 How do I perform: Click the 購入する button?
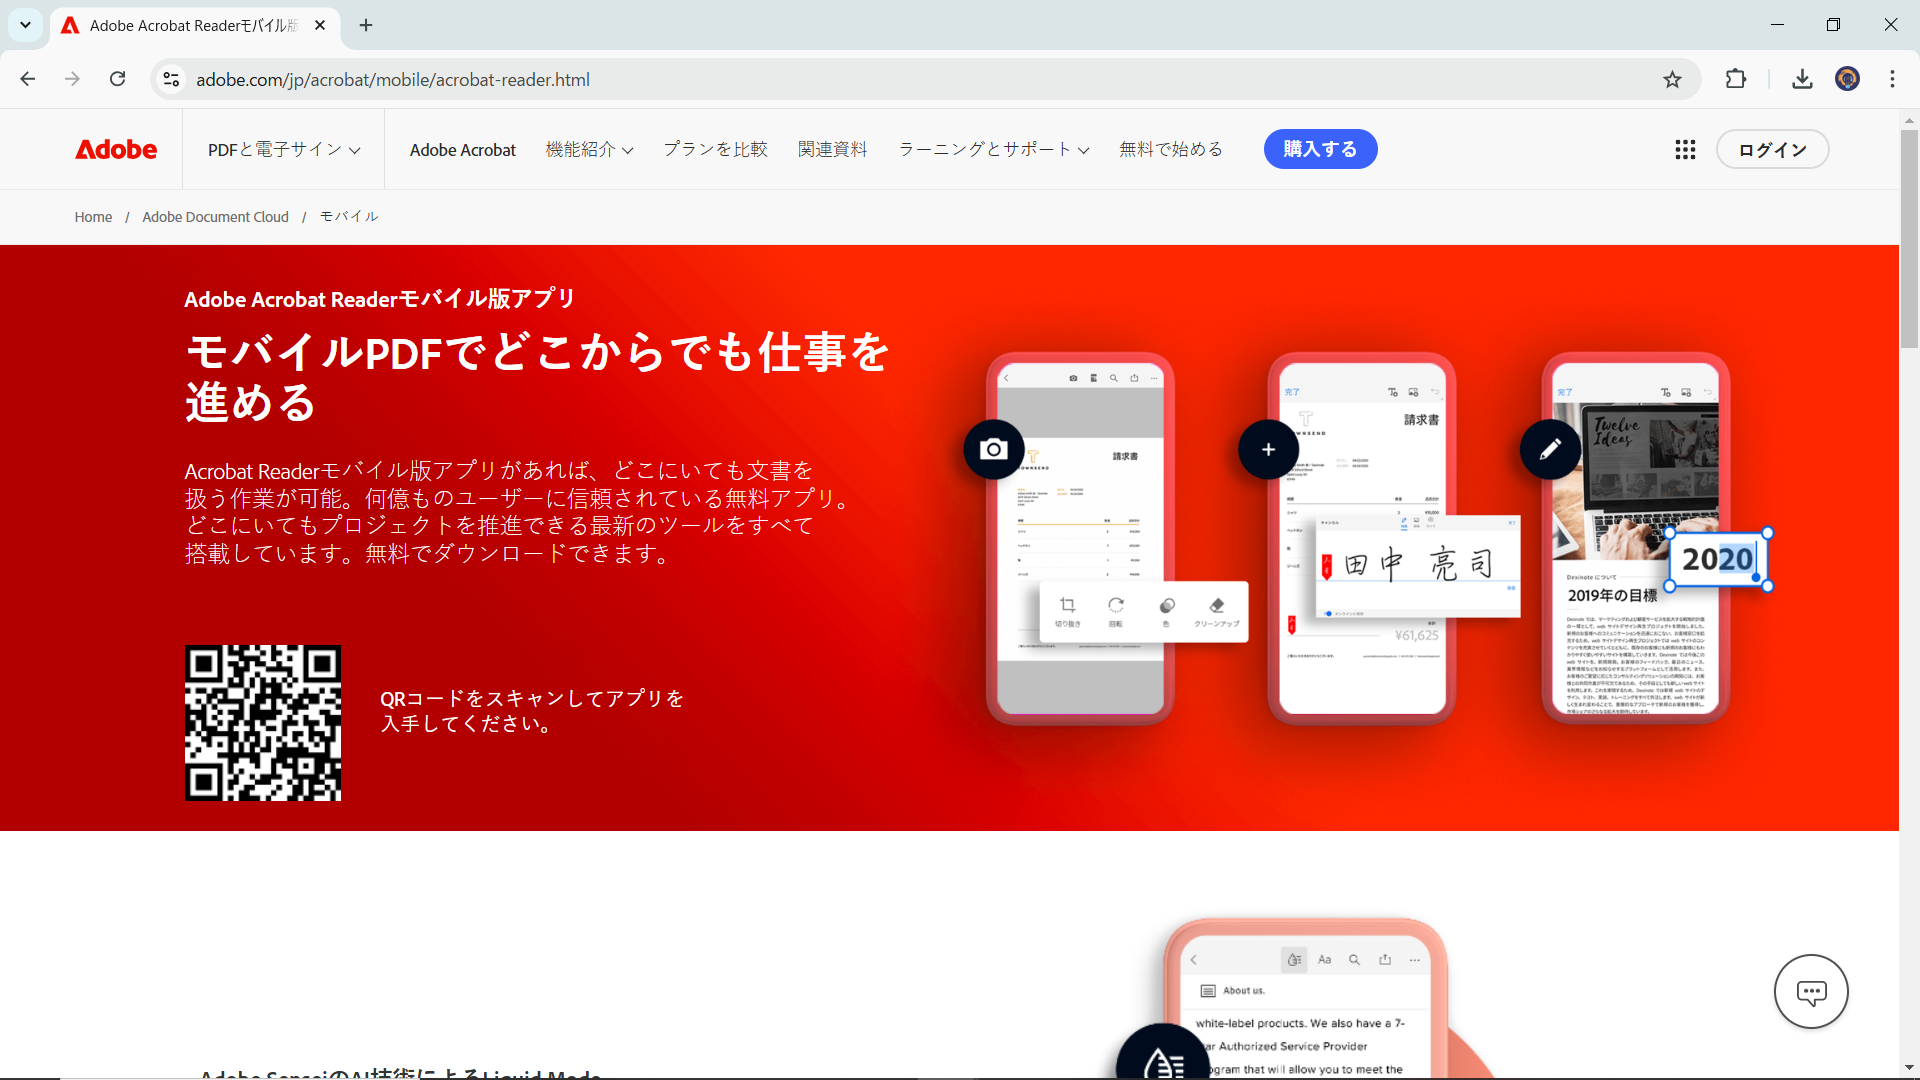tap(1320, 150)
